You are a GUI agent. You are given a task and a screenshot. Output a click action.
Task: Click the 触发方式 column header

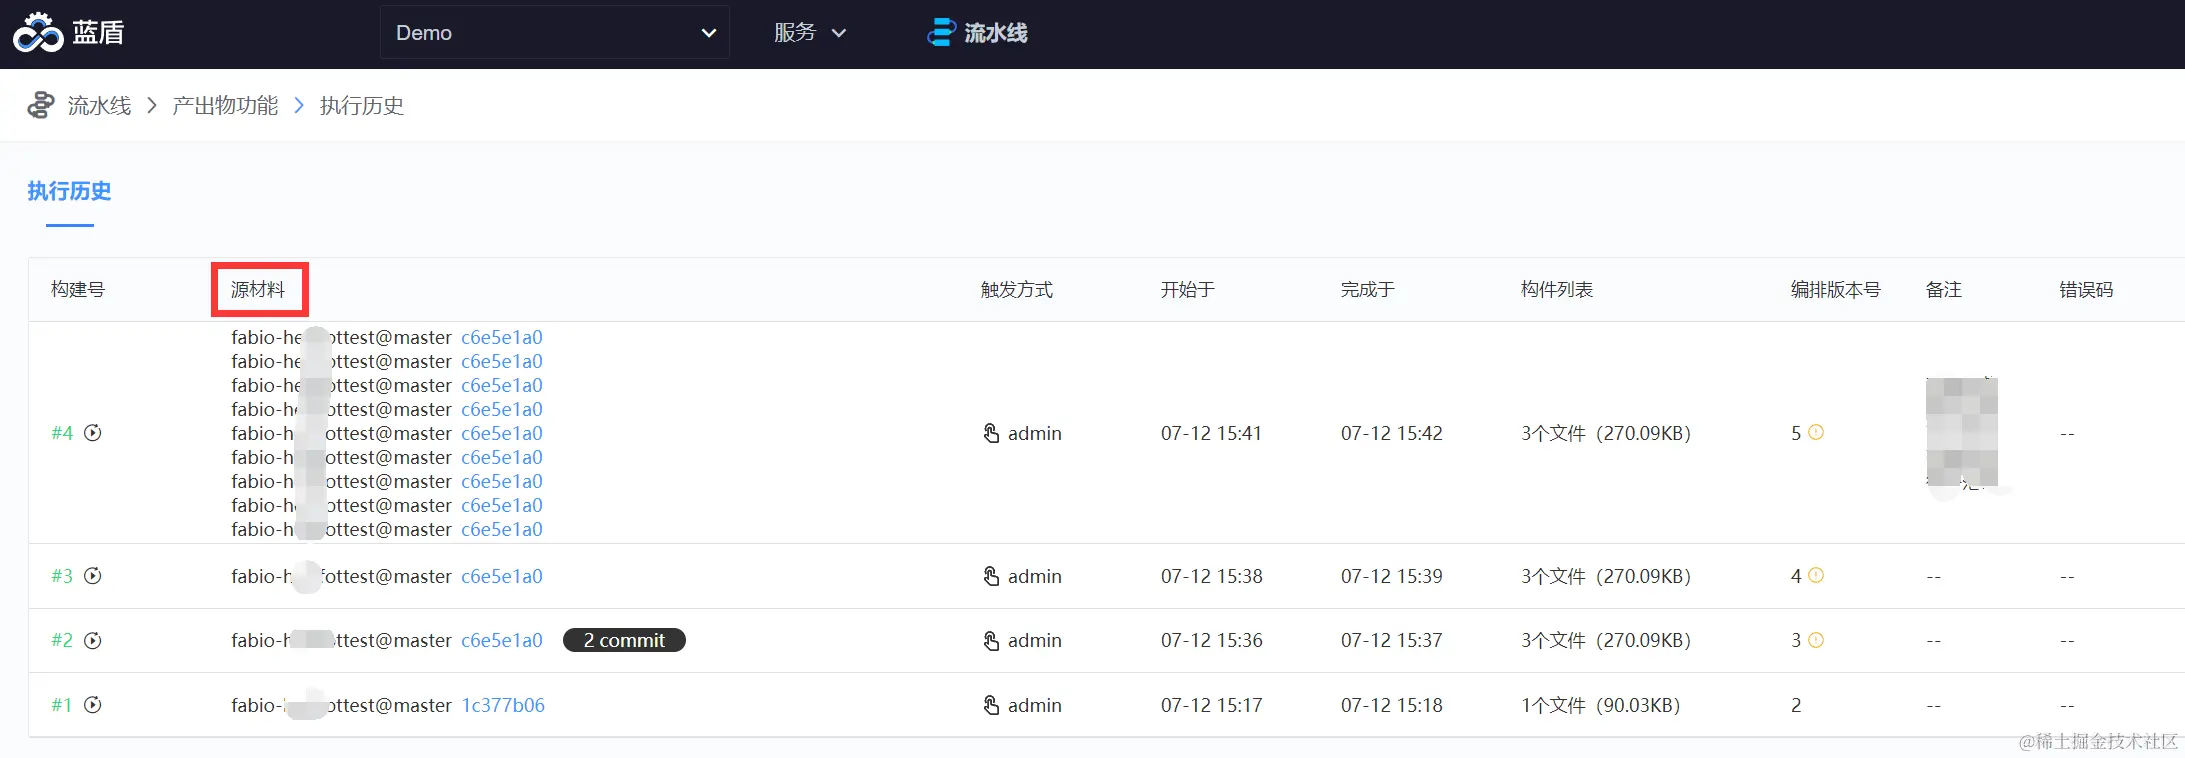[x=1017, y=290]
